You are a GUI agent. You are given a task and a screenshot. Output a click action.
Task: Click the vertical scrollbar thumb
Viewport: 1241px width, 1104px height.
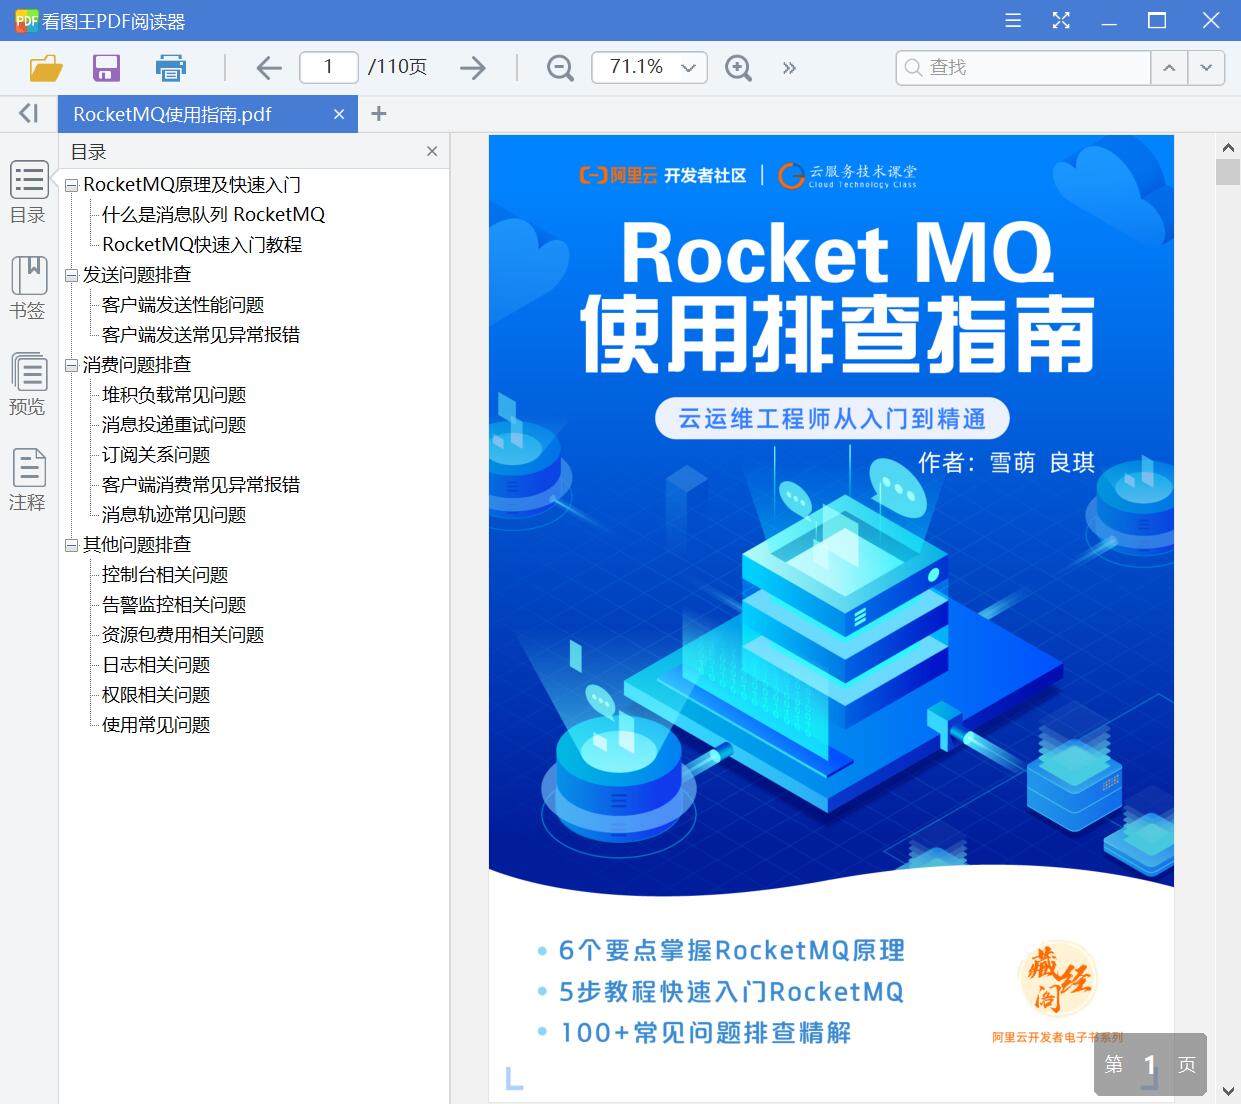point(1228,172)
